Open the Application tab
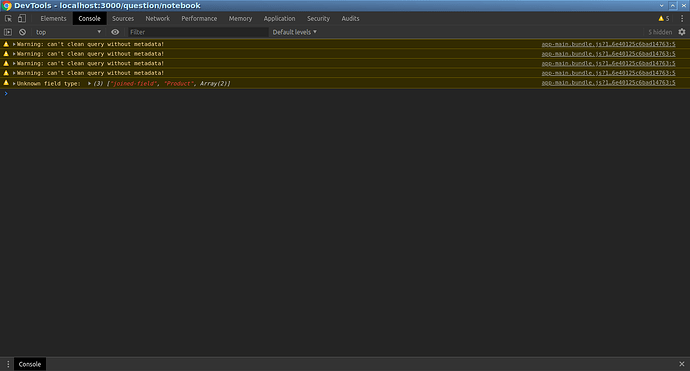Image resolution: width=690 pixels, height=371 pixels. [x=279, y=18]
